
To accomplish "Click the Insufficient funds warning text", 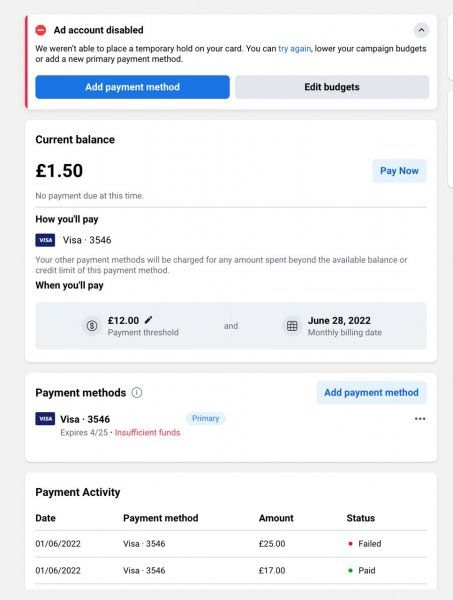I will pos(147,432).
